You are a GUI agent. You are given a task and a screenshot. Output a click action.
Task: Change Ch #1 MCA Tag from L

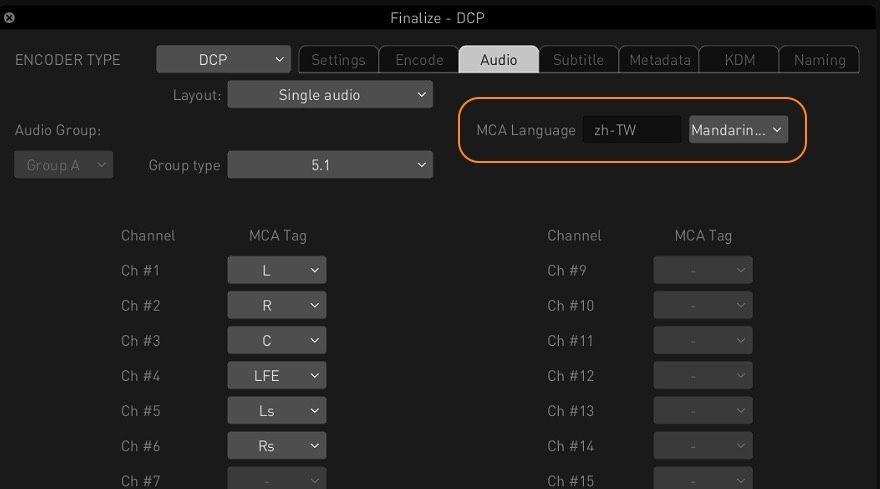pyautogui.click(x=277, y=270)
